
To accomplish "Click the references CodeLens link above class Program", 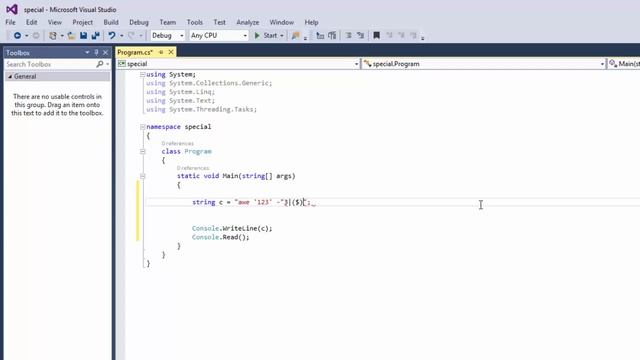I will pos(178,143).
